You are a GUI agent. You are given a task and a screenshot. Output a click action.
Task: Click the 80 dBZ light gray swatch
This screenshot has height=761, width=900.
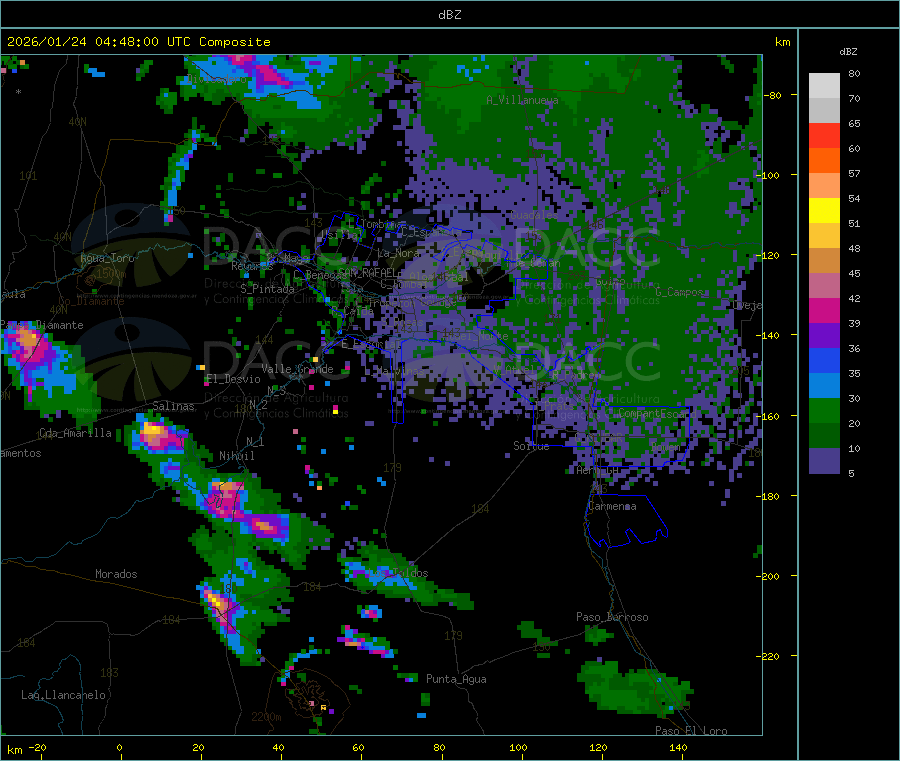point(824,86)
